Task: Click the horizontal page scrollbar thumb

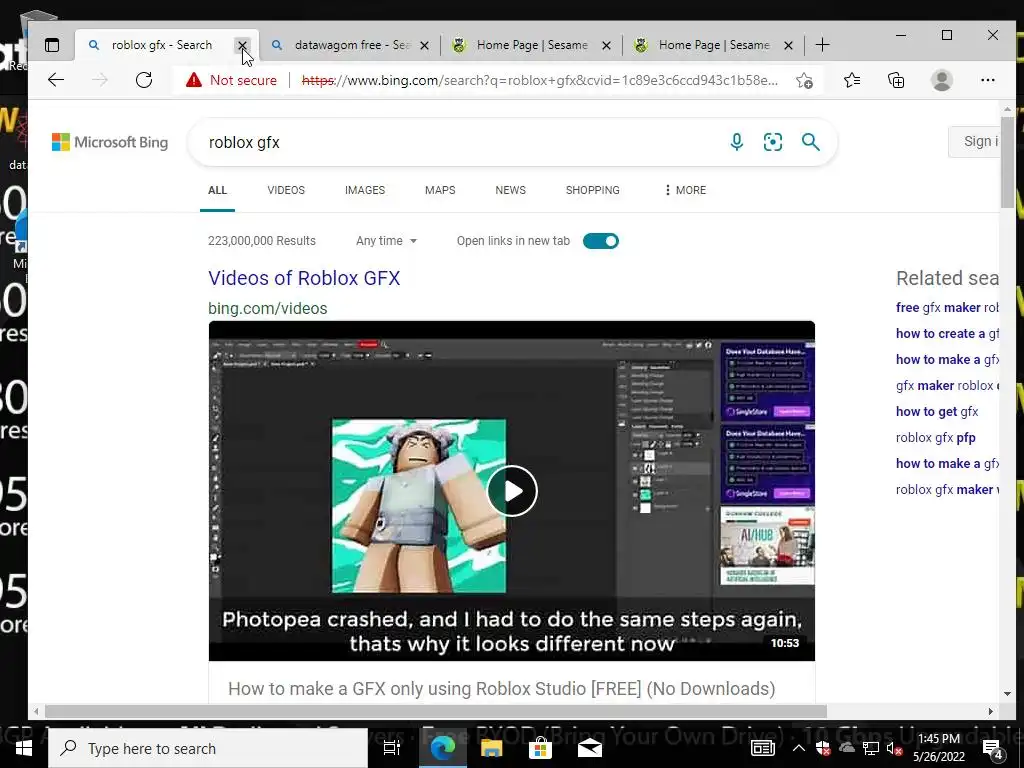Action: coord(436,711)
